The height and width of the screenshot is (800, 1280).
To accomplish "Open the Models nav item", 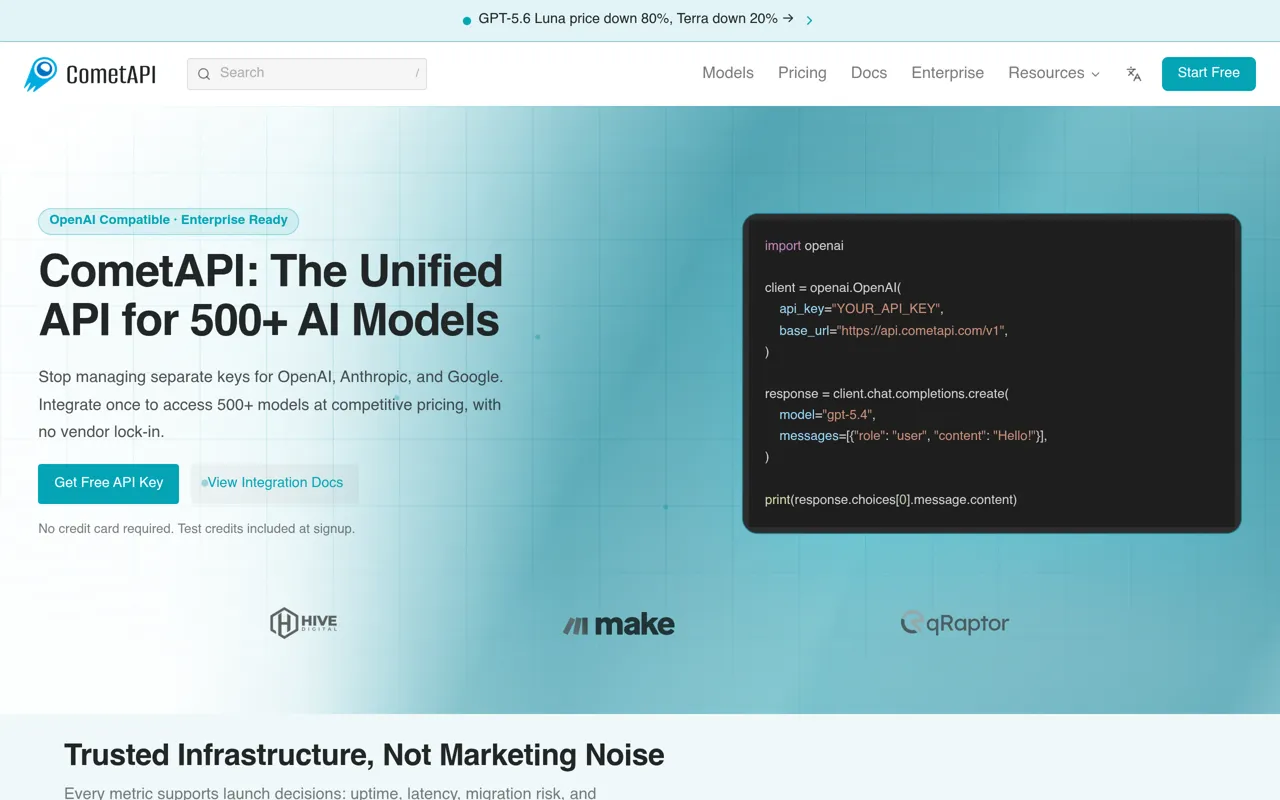I will (728, 73).
